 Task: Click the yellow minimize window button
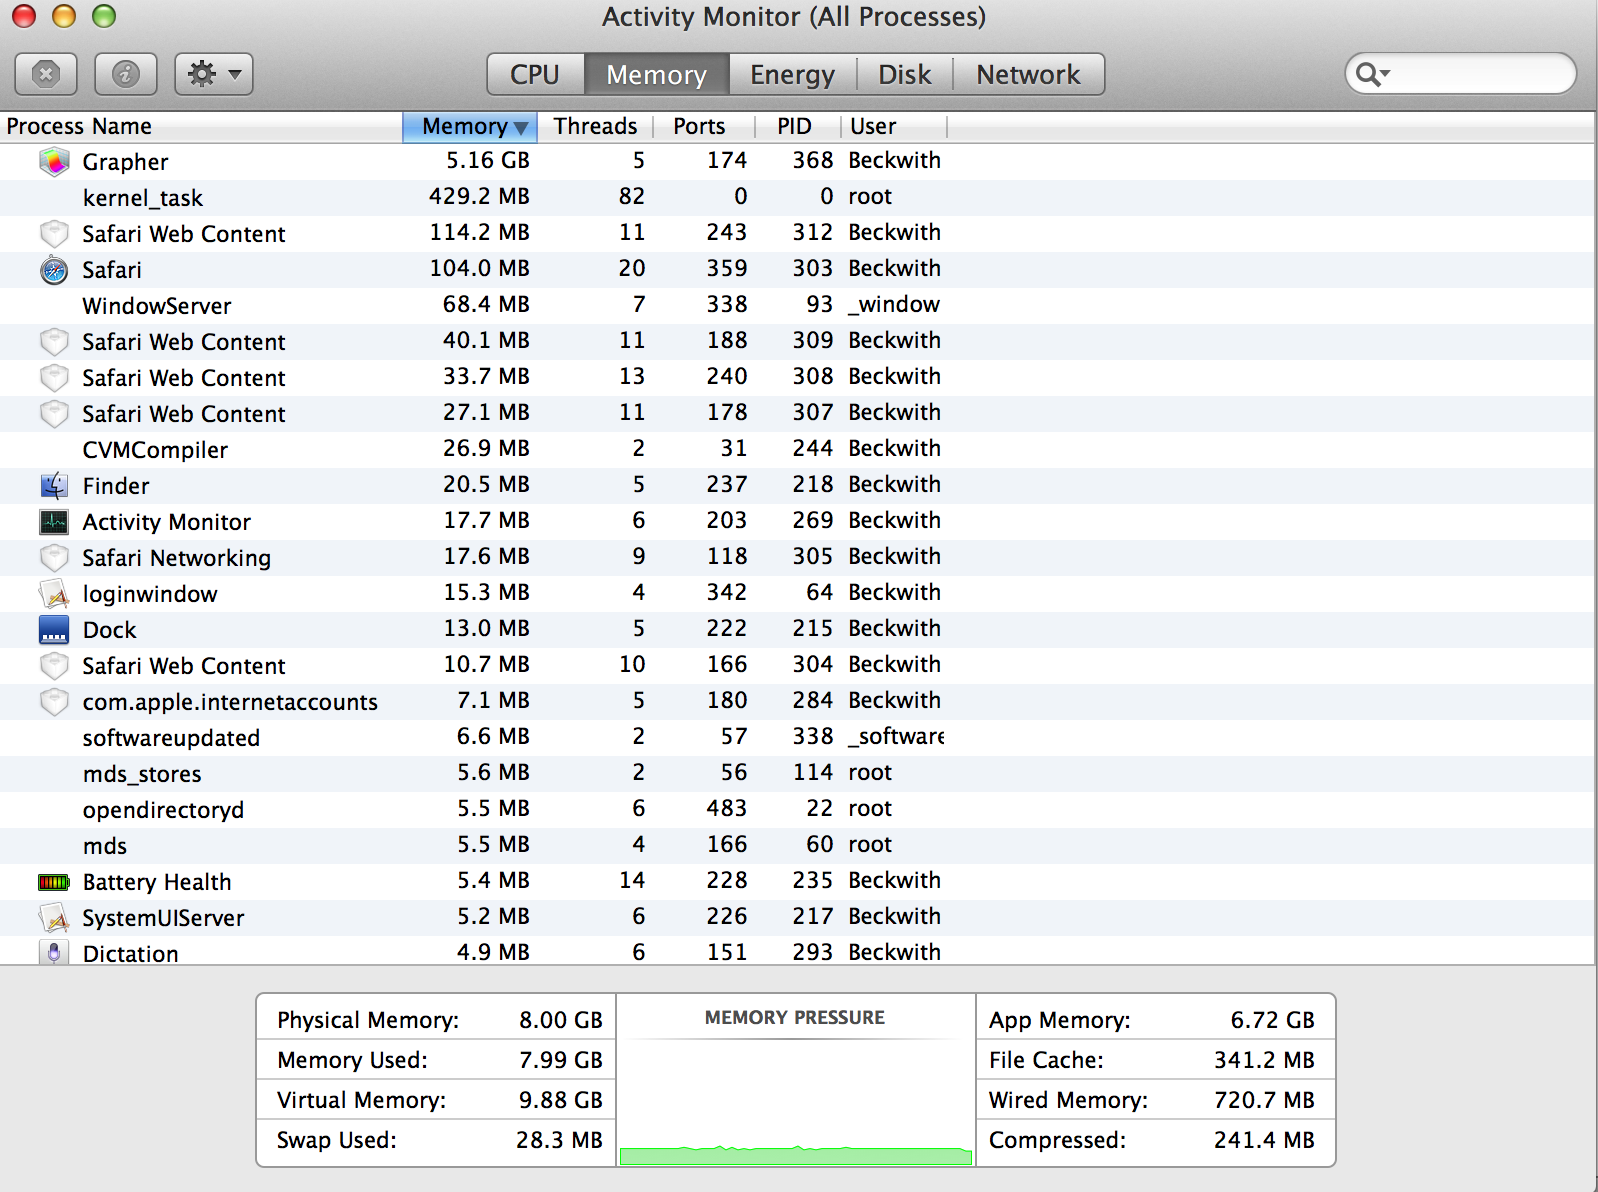click(64, 16)
